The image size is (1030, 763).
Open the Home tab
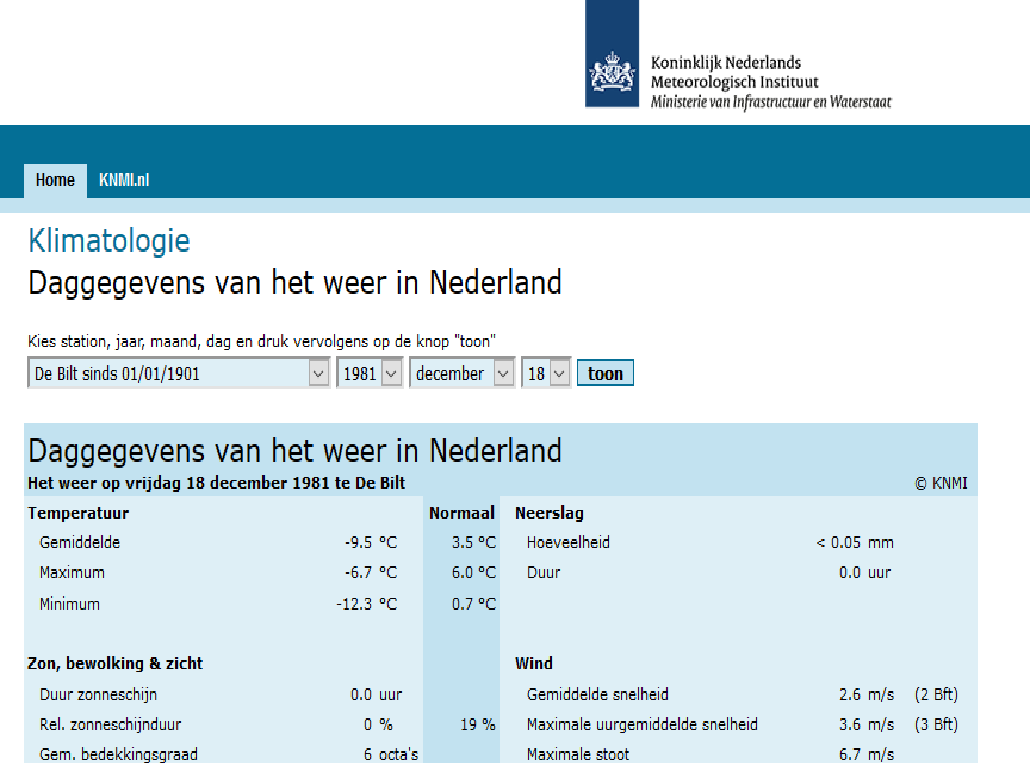tap(55, 181)
